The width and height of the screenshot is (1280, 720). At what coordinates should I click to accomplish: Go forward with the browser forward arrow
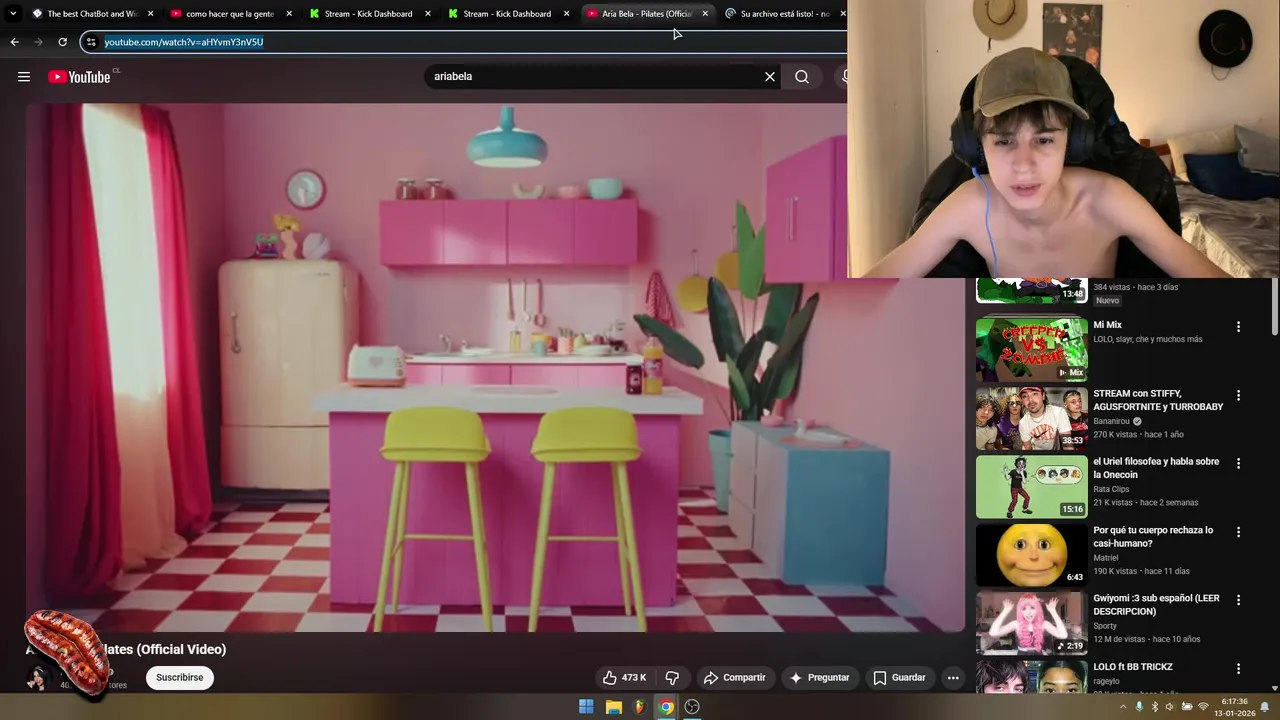pos(38,42)
